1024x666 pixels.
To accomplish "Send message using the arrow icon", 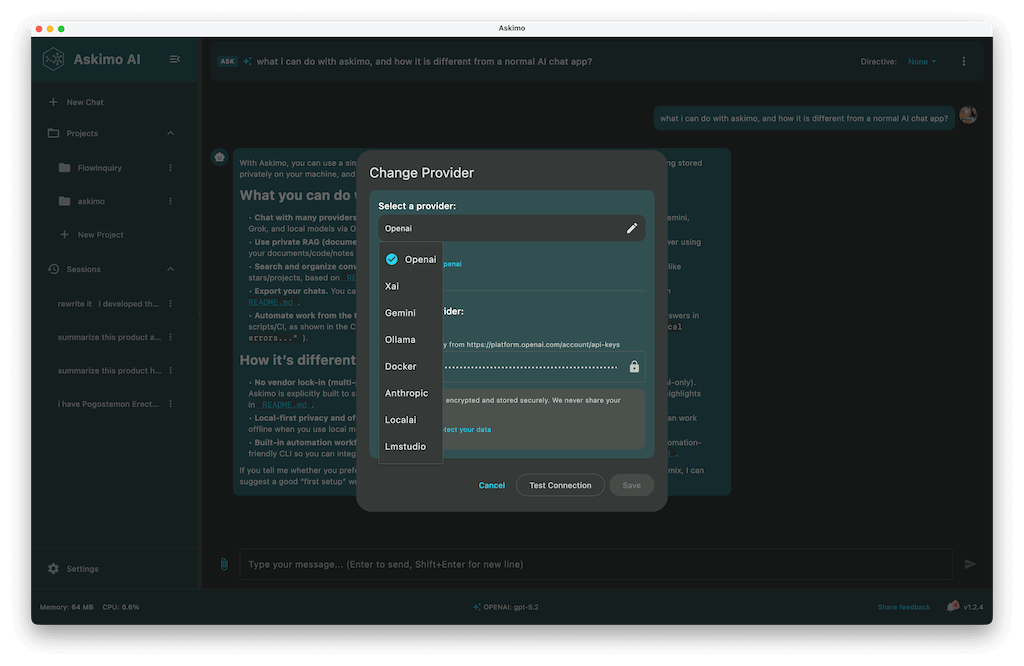I will tap(970, 563).
